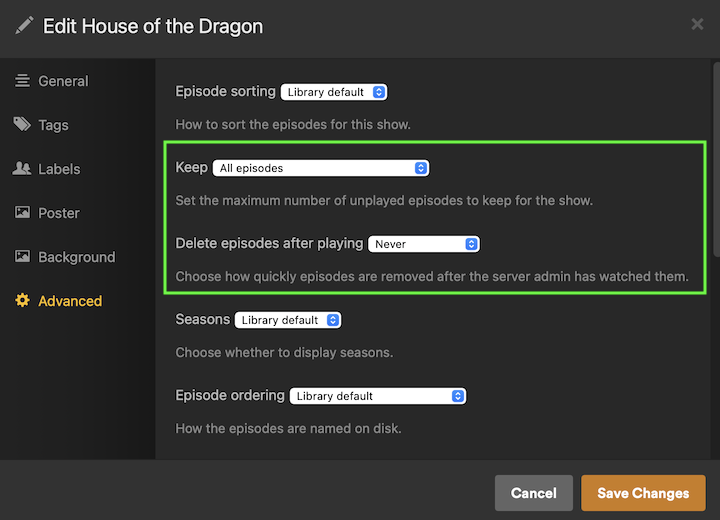Click Save Changes button
Viewport: 720px width, 520px height.
tap(643, 493)
